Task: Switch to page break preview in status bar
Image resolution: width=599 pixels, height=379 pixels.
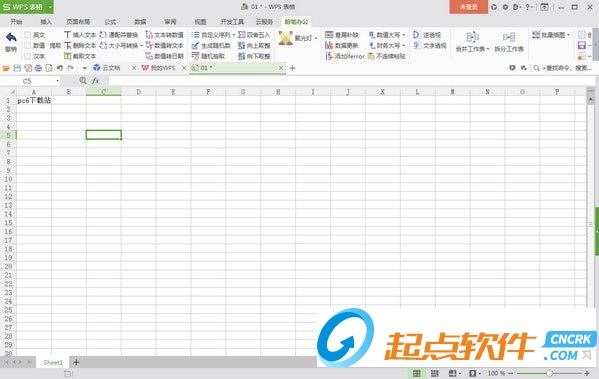Action: (x=434, y=373)
